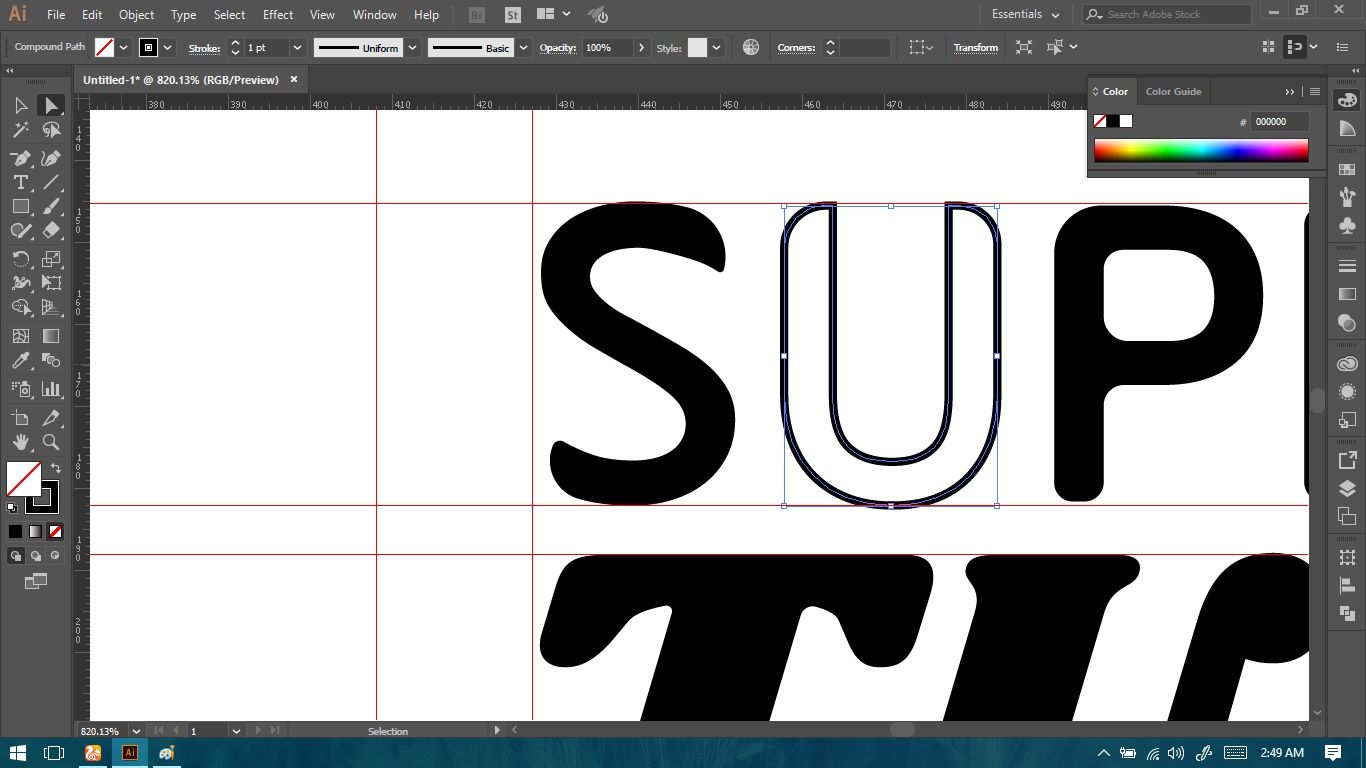Open the Stroke weight dropdown

click(297, 48)
